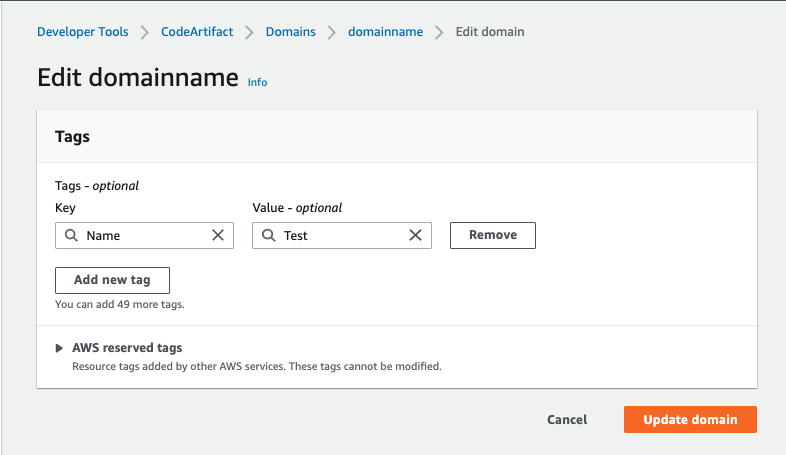This screenshot has width=786, height=455.
Task: Click the AWS reserved tags section title
Action: tap(127, 348)
